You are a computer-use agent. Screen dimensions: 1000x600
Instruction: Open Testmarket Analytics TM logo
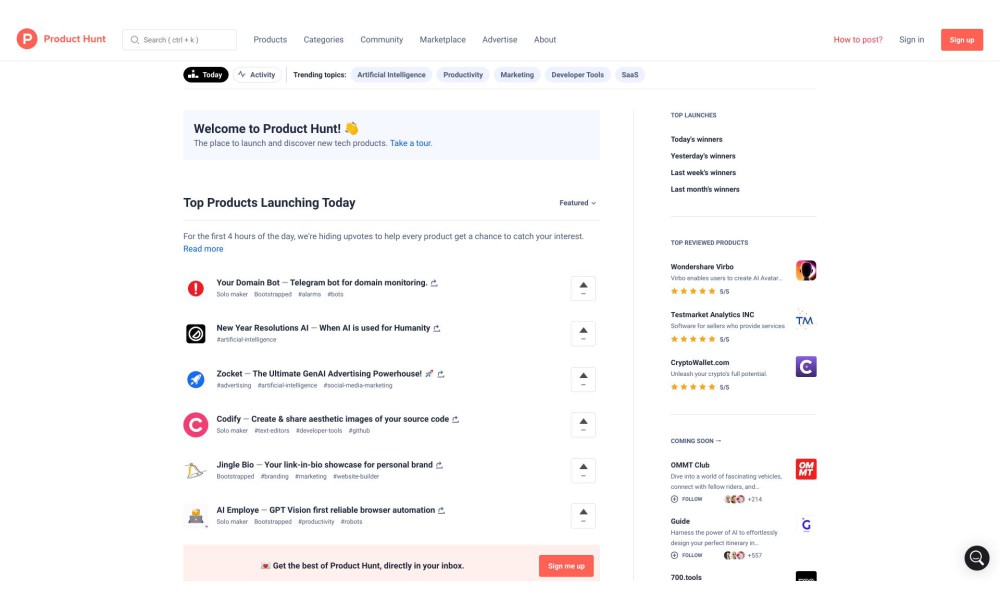coord(806,319)
